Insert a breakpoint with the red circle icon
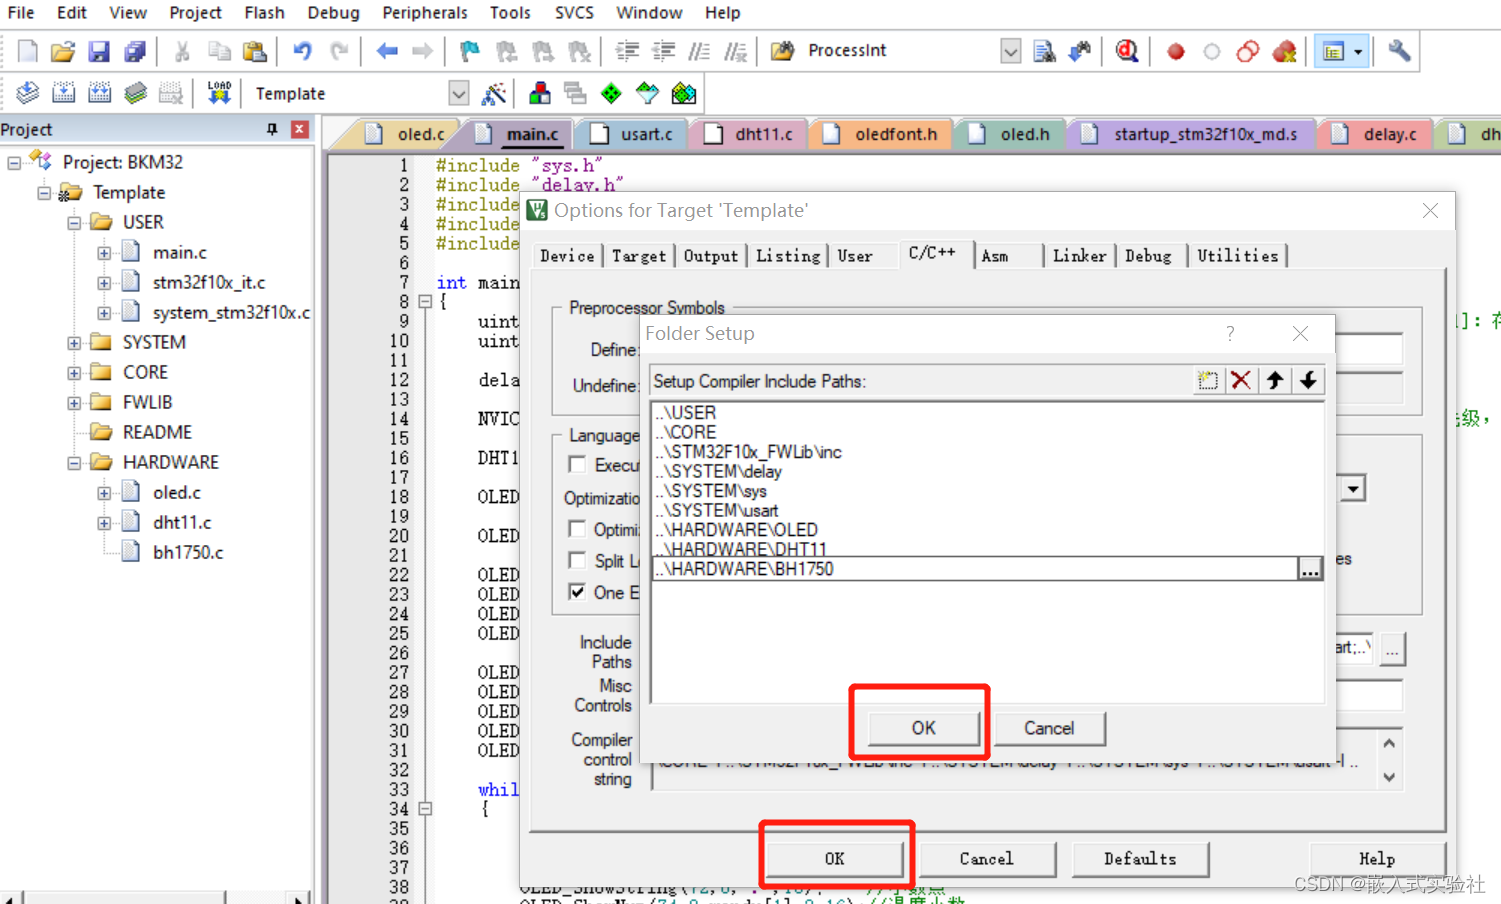1501x904 pixels. pyautogui.click(x=1176, y=51)
